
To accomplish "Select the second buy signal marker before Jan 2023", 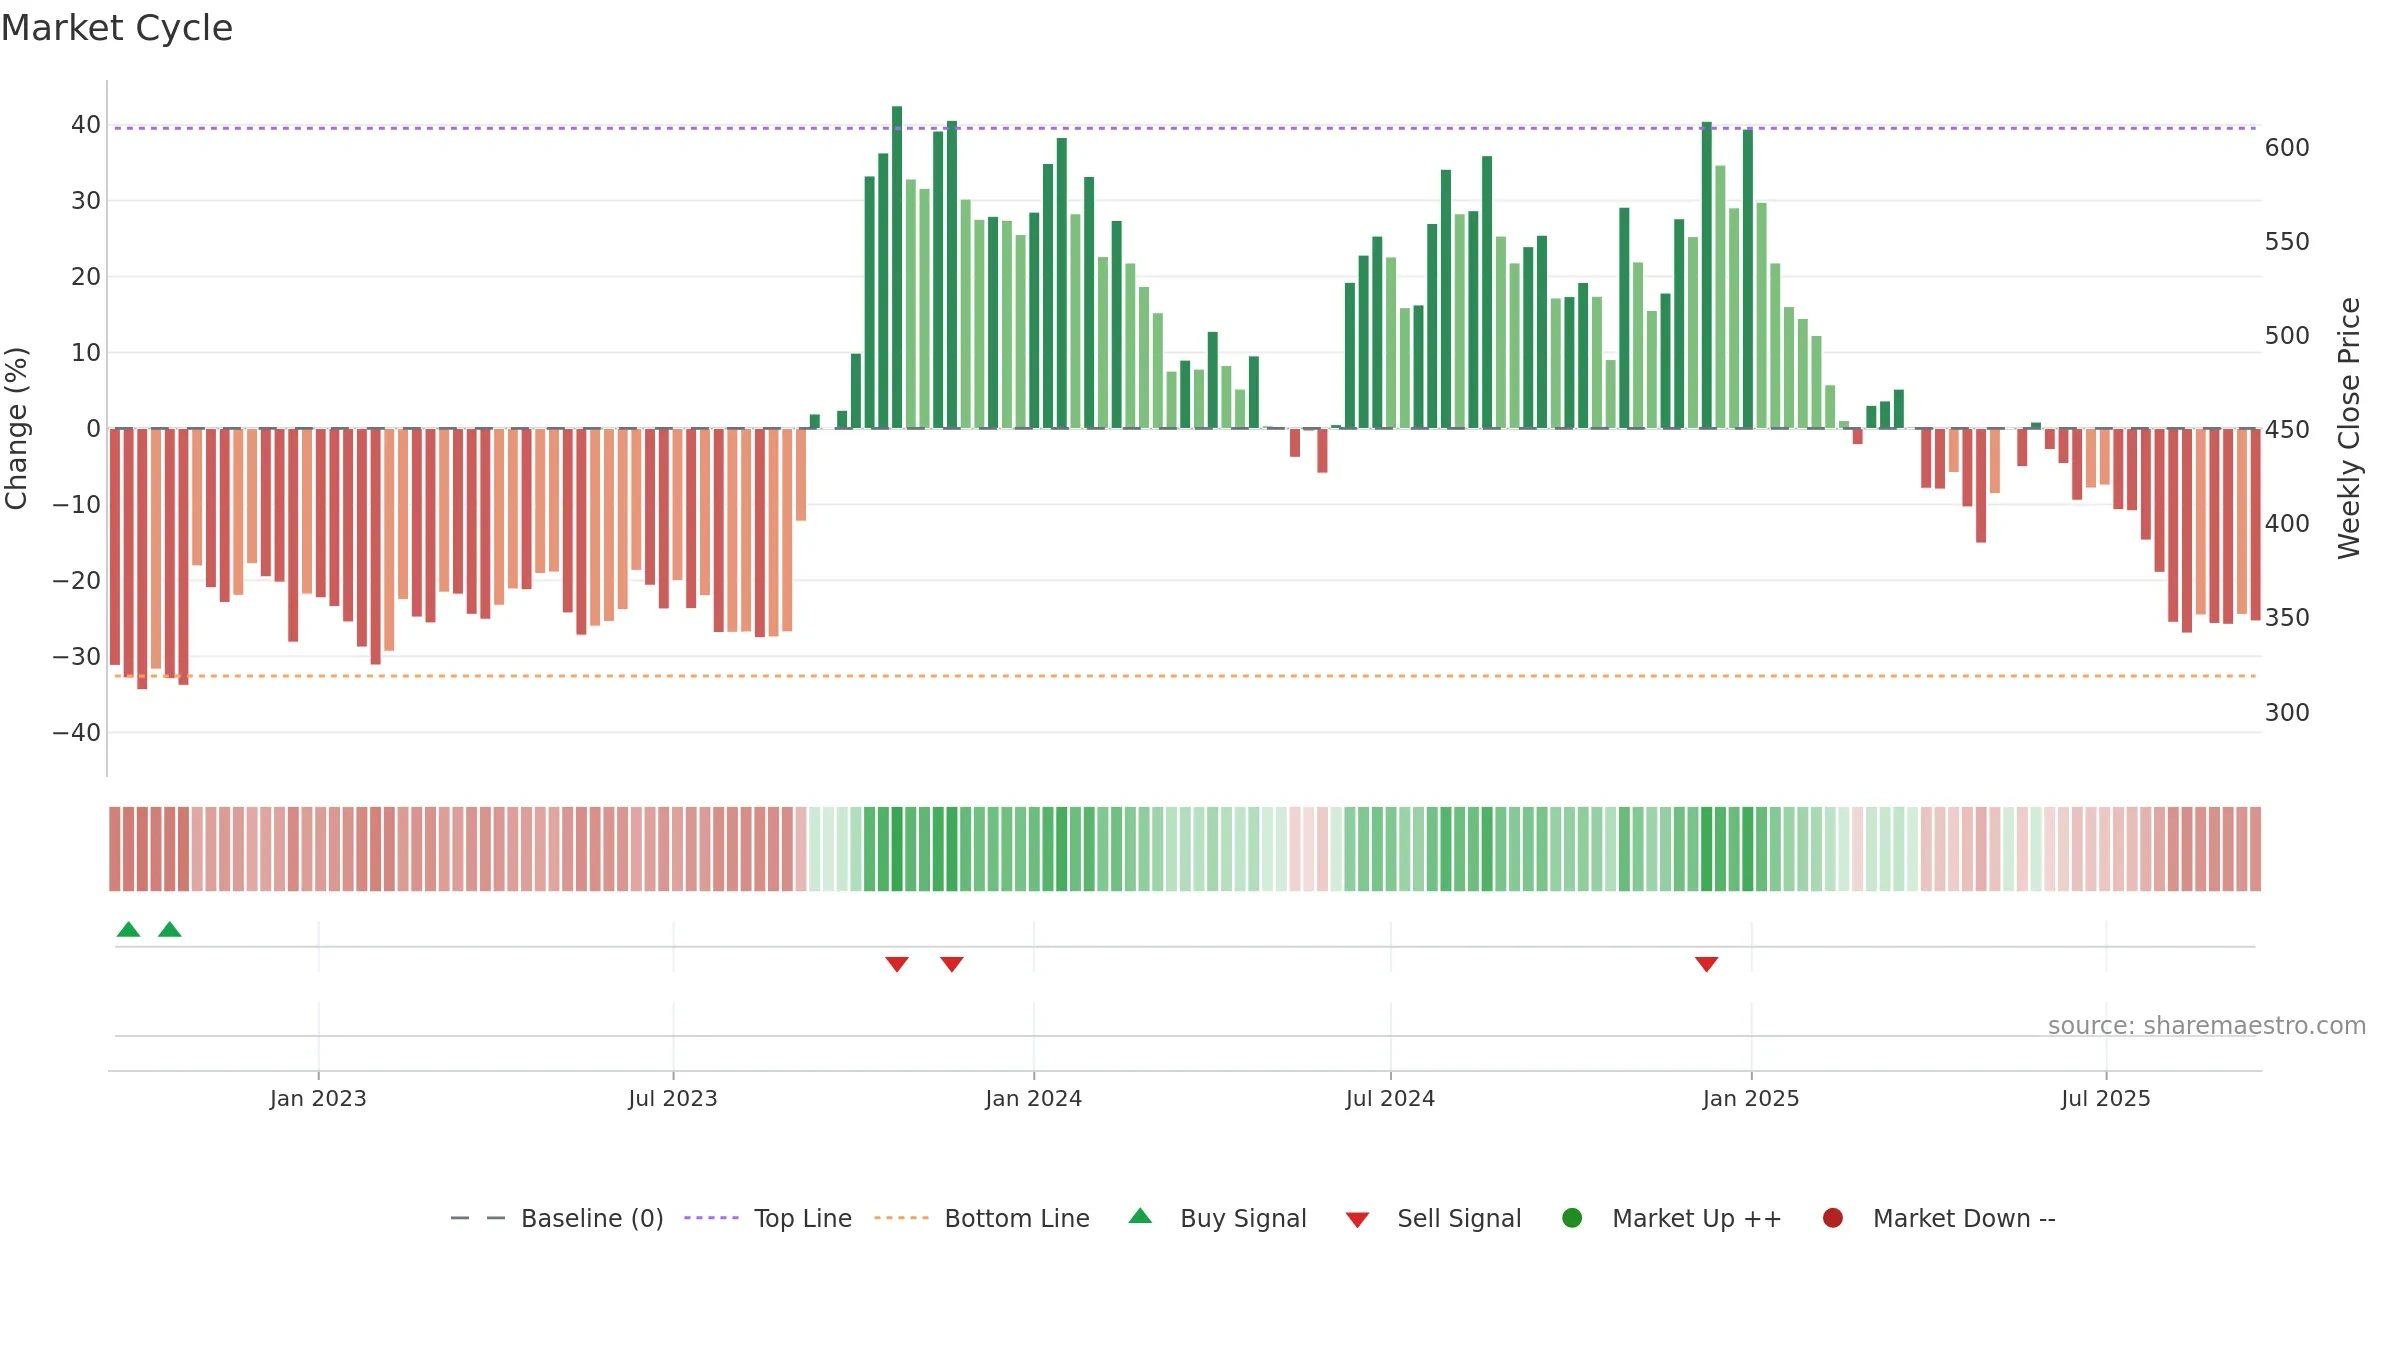I will coord(170,929).
